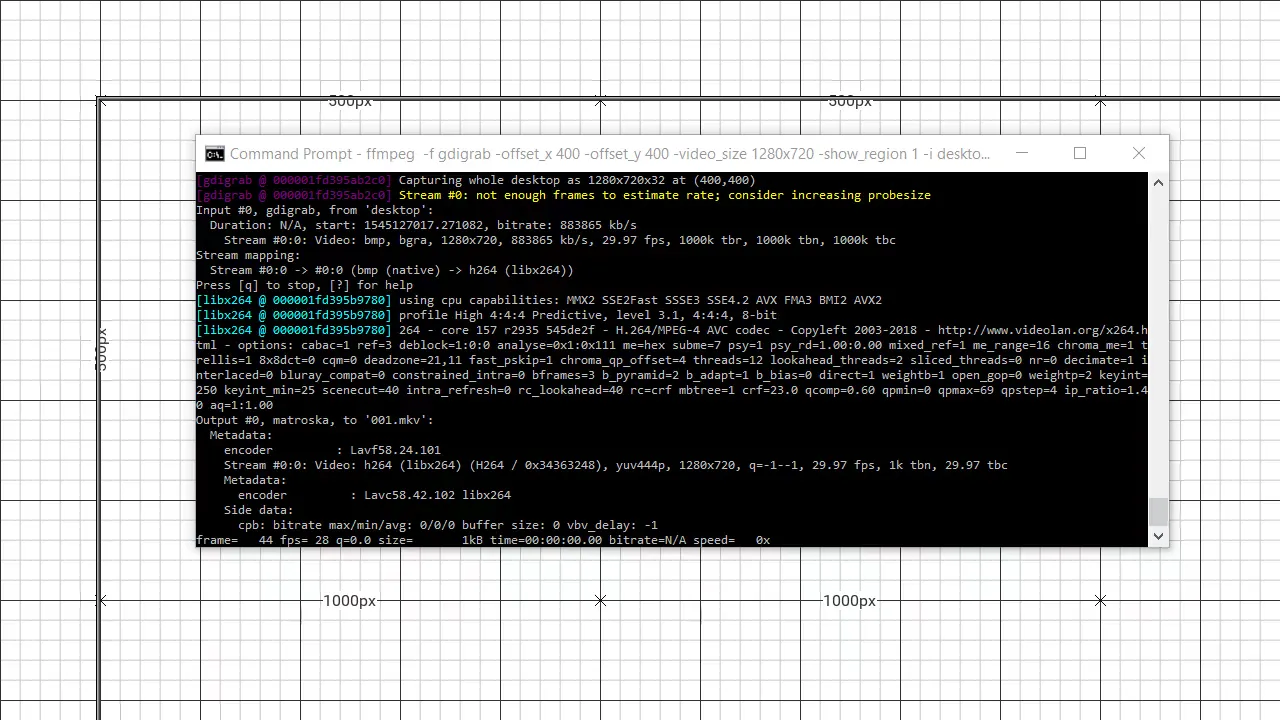Viewport: 1280px width, 720px height.
Task: Click the 'Press [q] to stop, [?] for help' line
Action: pos(304,285)
